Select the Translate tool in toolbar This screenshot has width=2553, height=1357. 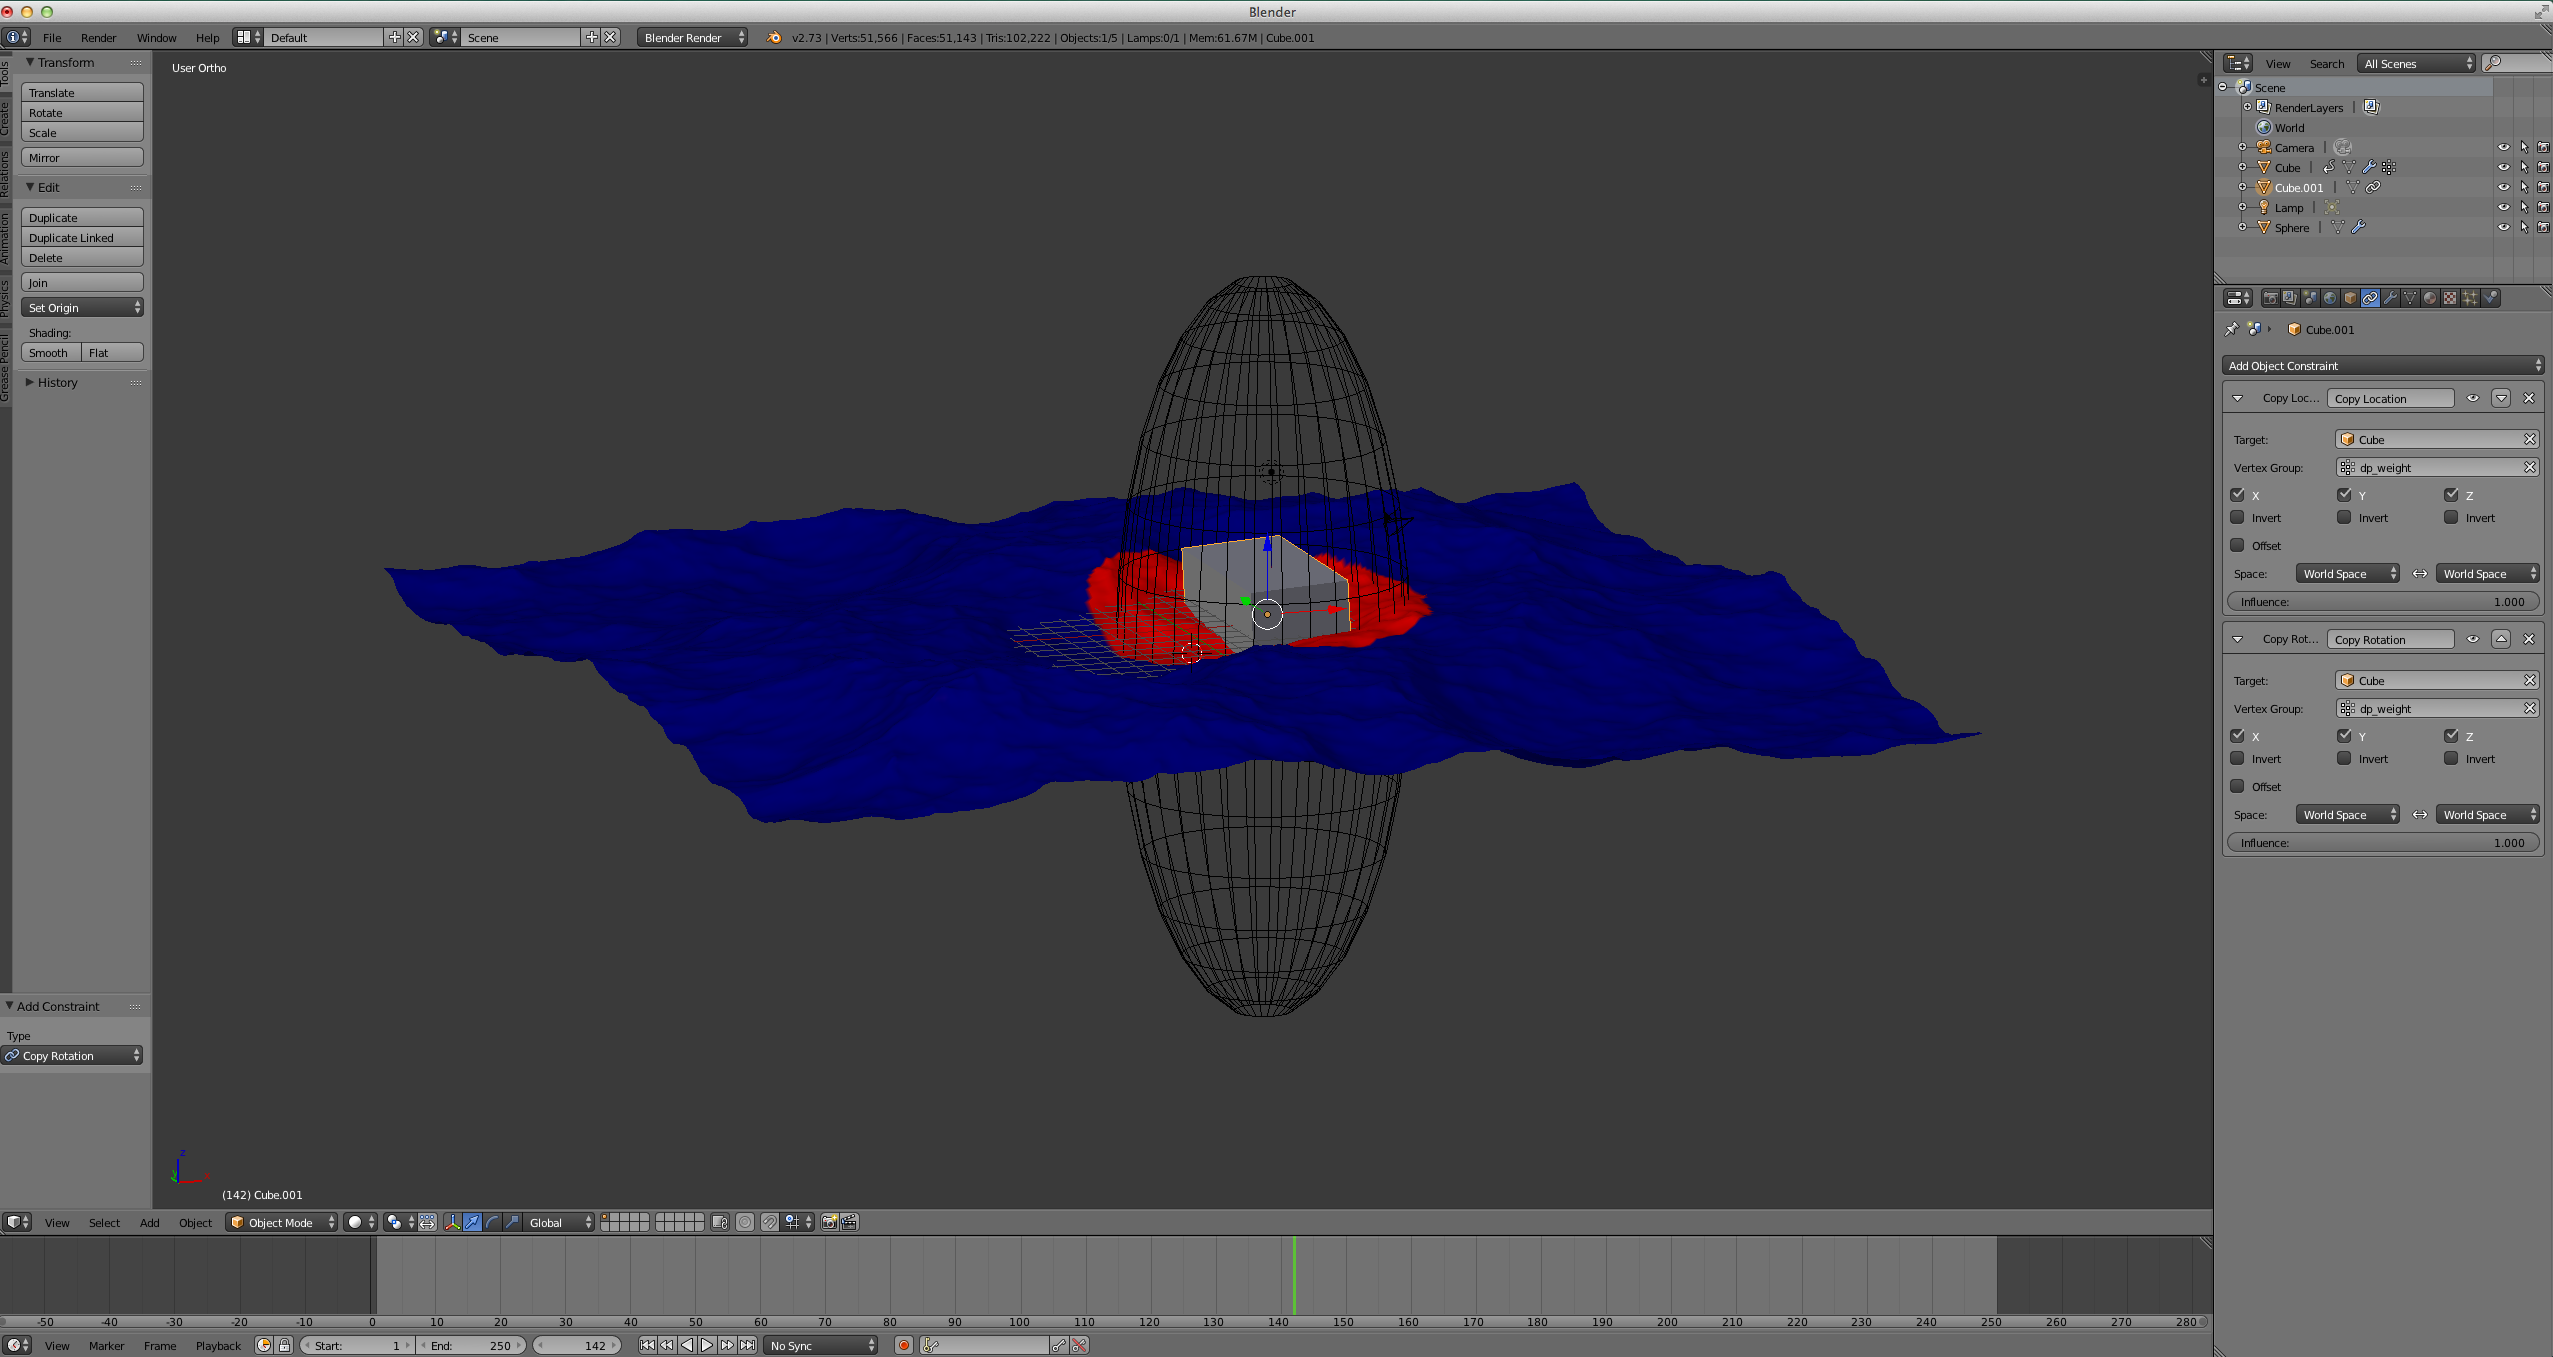[x=81, y=91]
